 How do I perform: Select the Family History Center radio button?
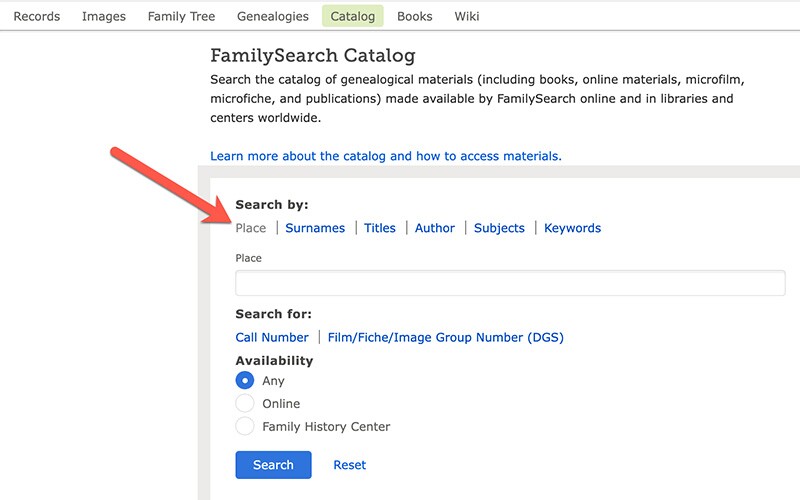[245, 427]
